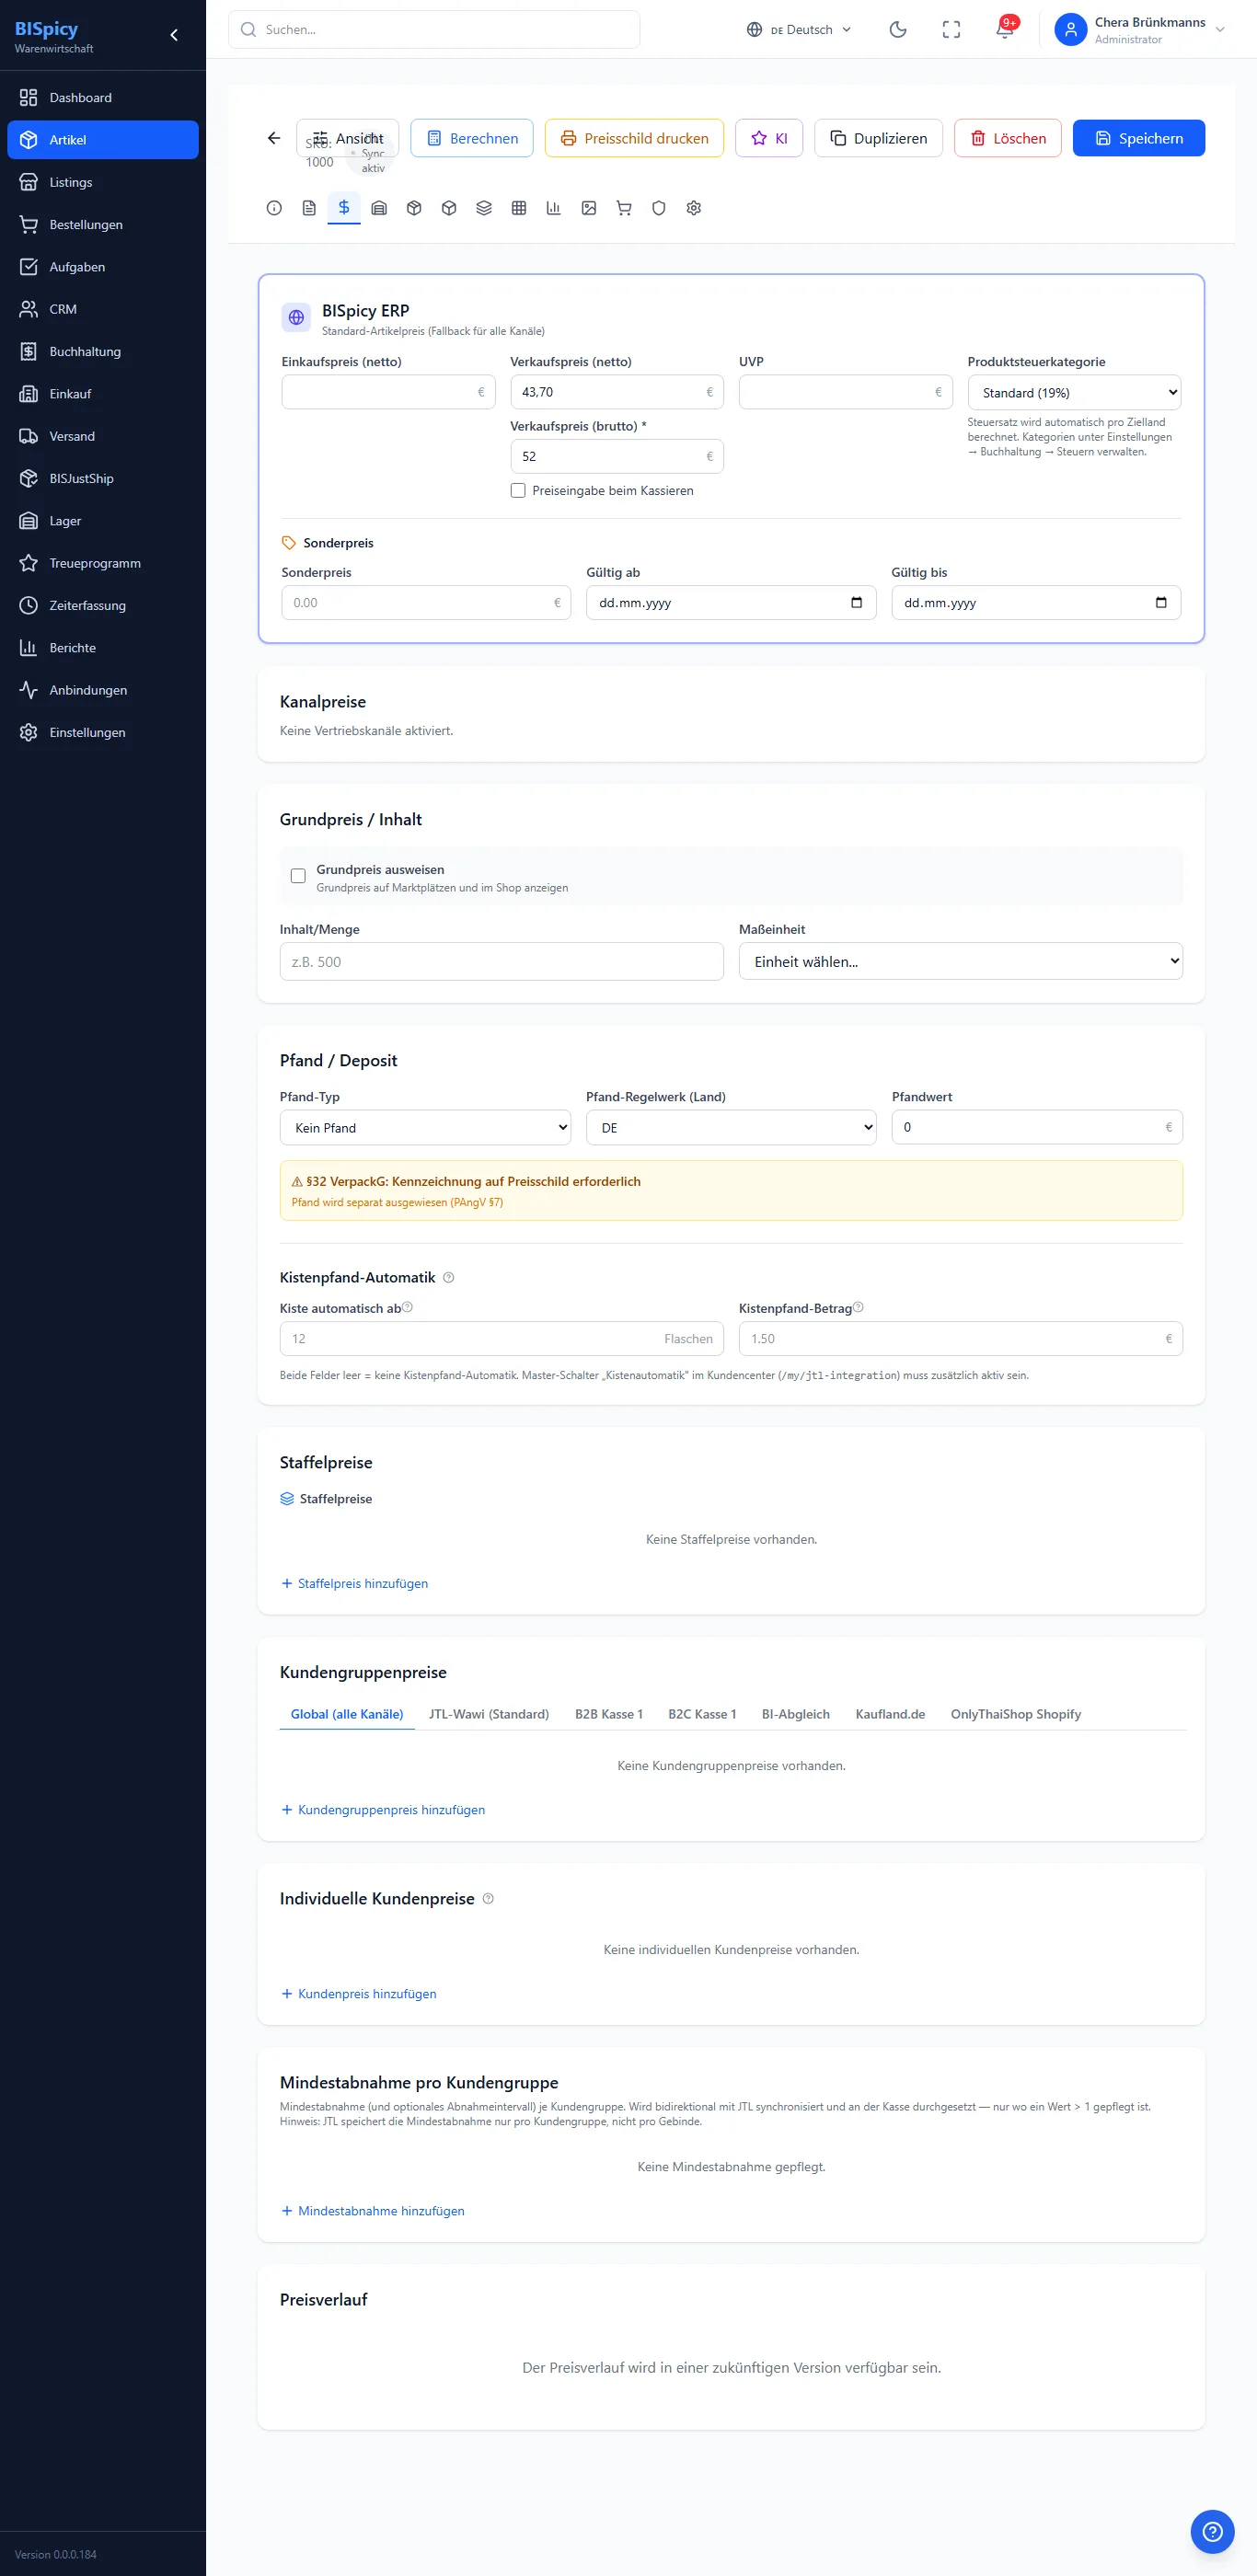Open the Ansicht view options

tap(348, 138)
